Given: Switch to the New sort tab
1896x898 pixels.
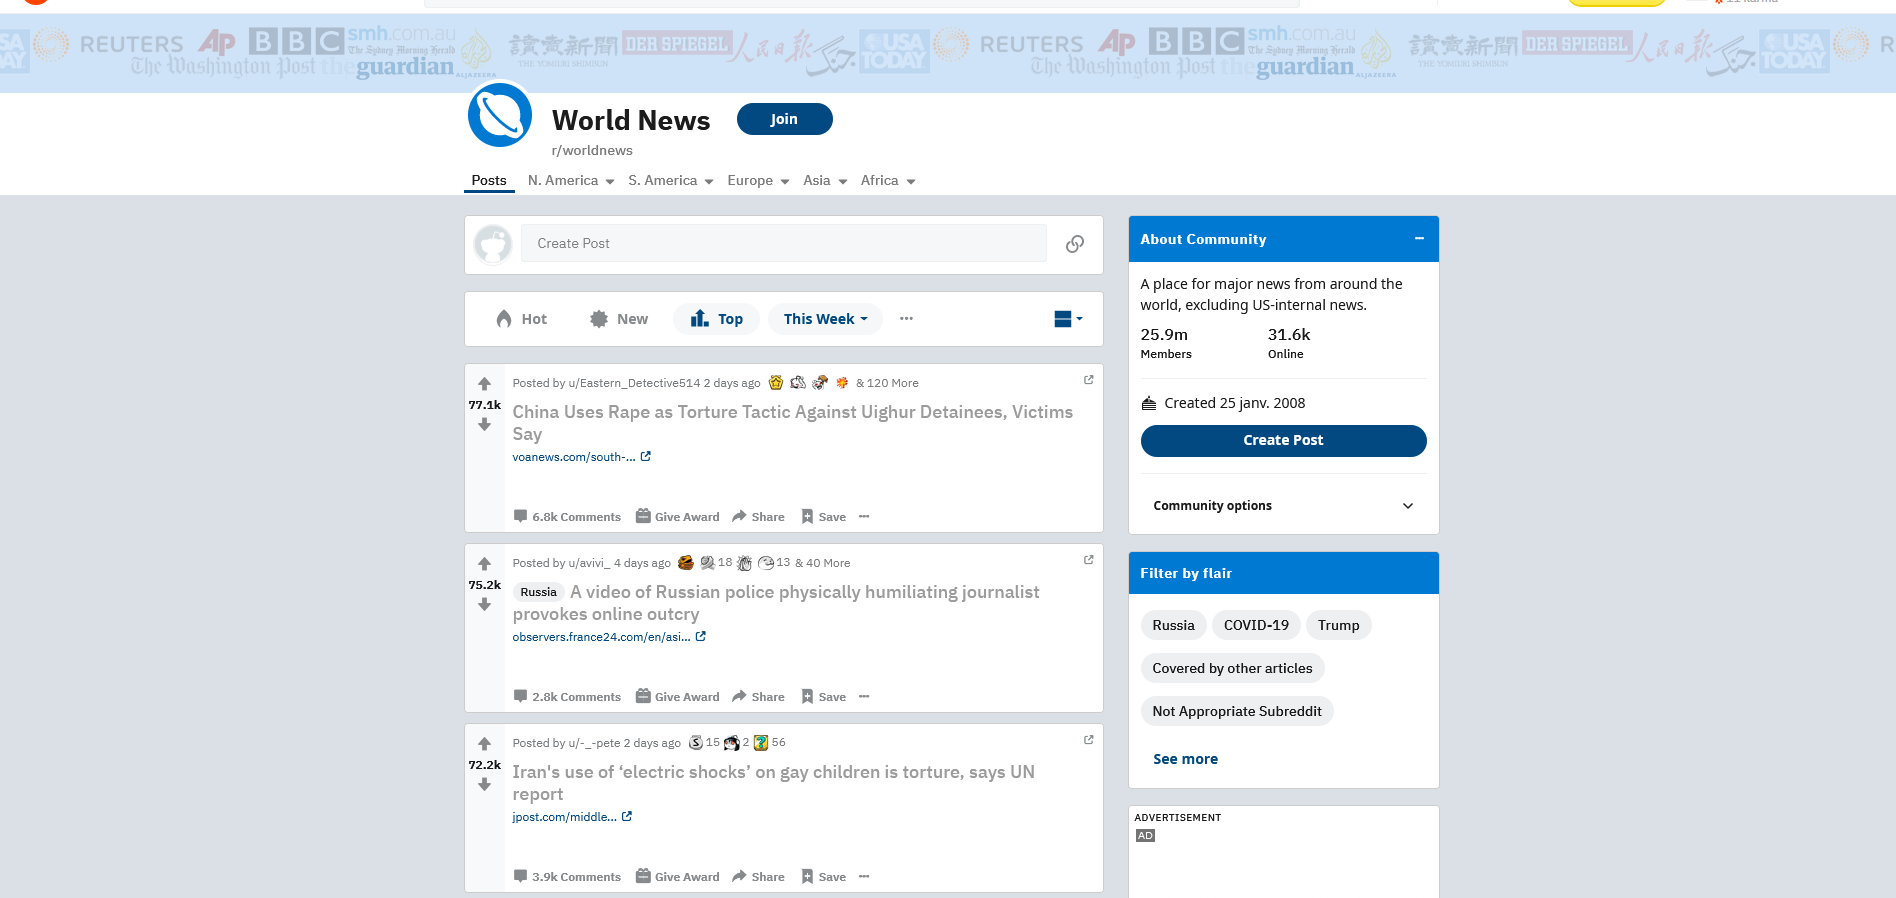Looking at the screenshot, I should click(619, 319).
